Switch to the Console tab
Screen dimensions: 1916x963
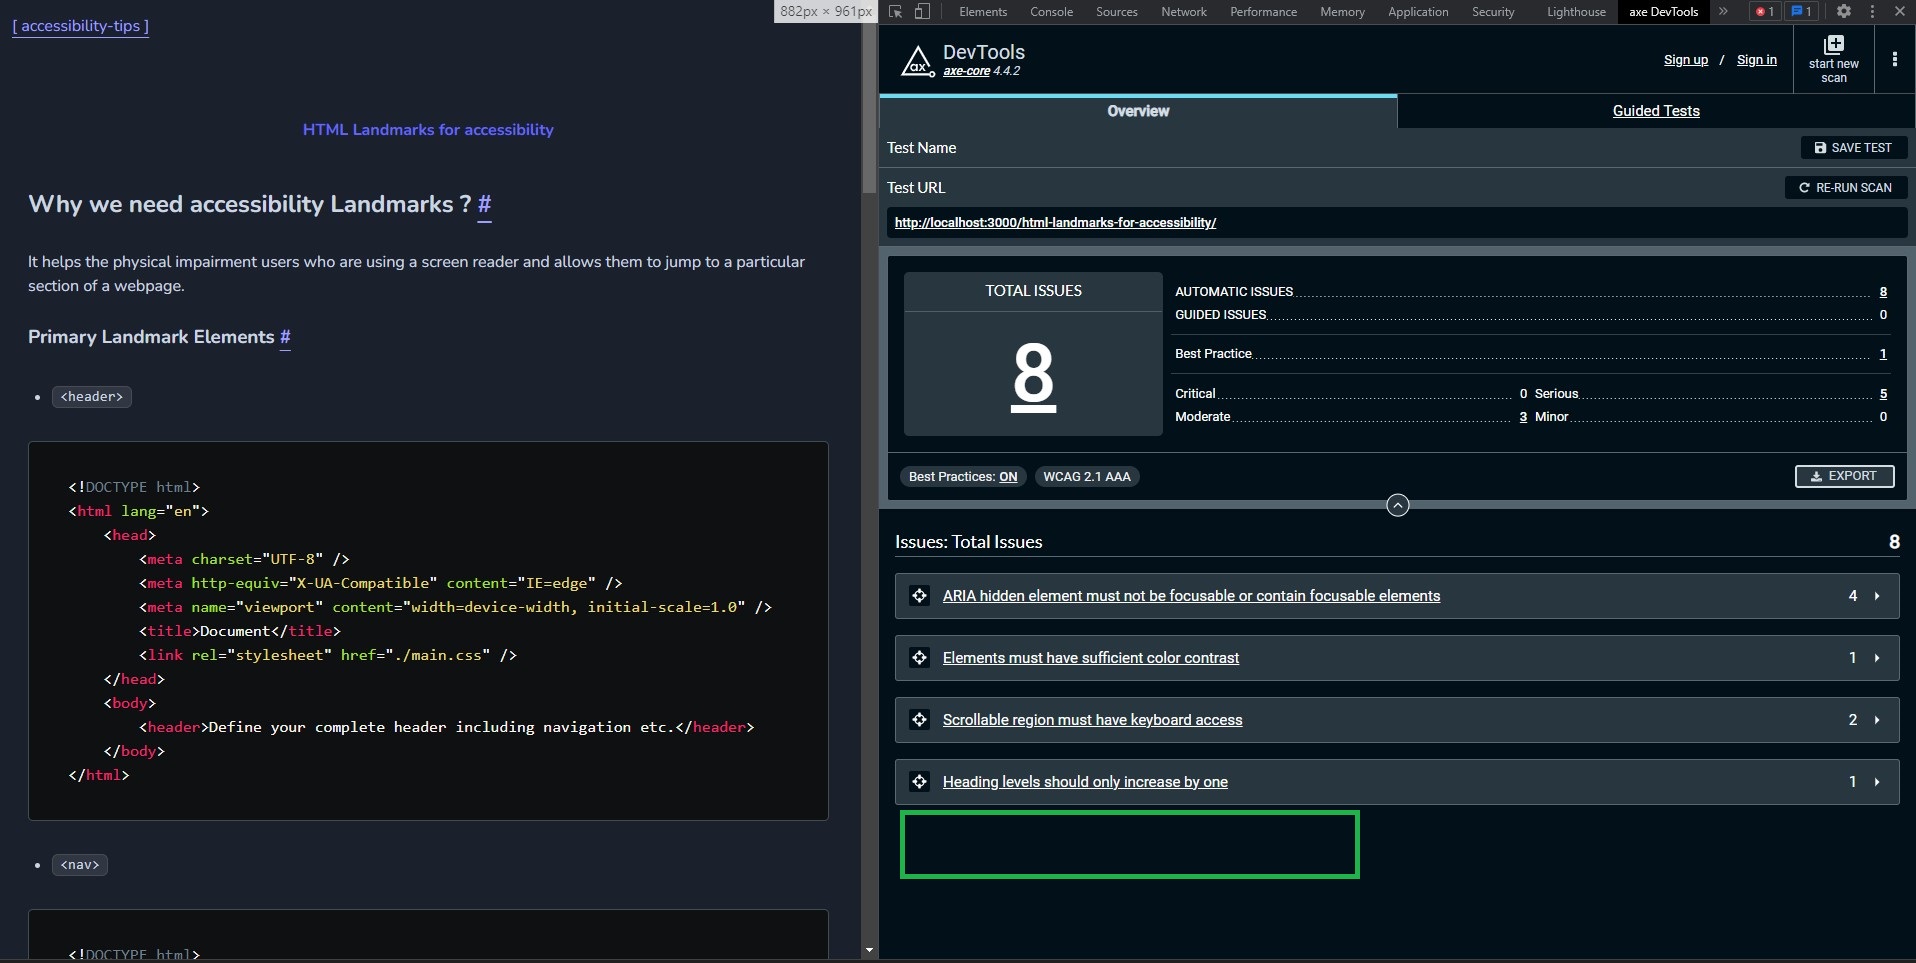[1051, 12]
